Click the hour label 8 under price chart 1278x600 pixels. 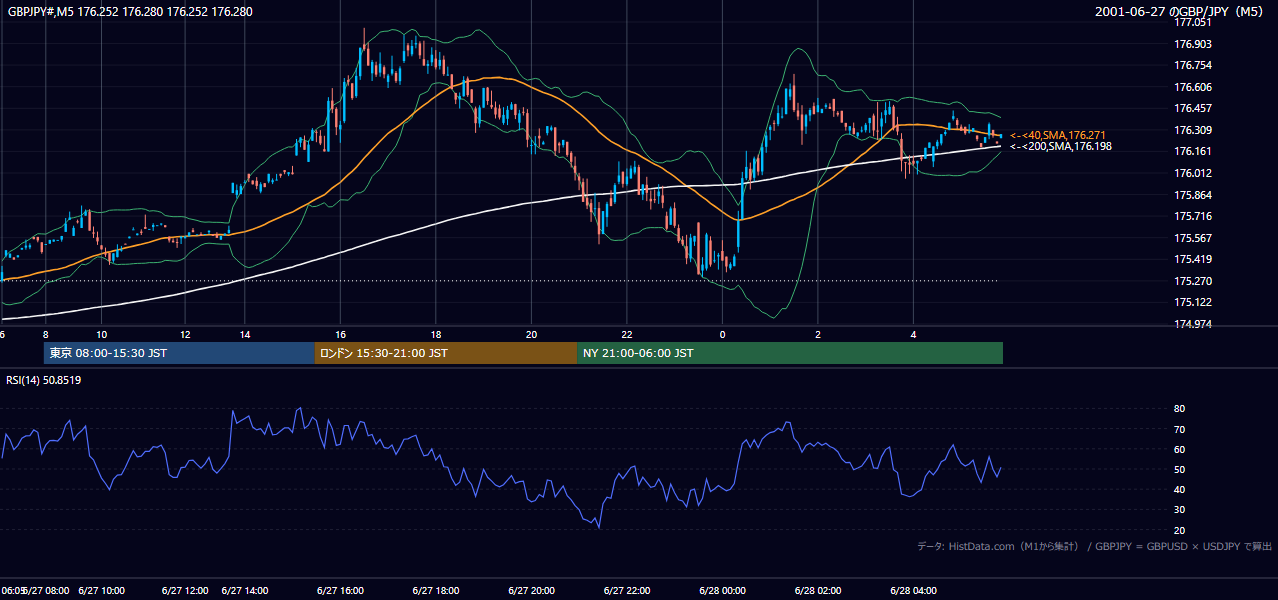tap(45, 334)
